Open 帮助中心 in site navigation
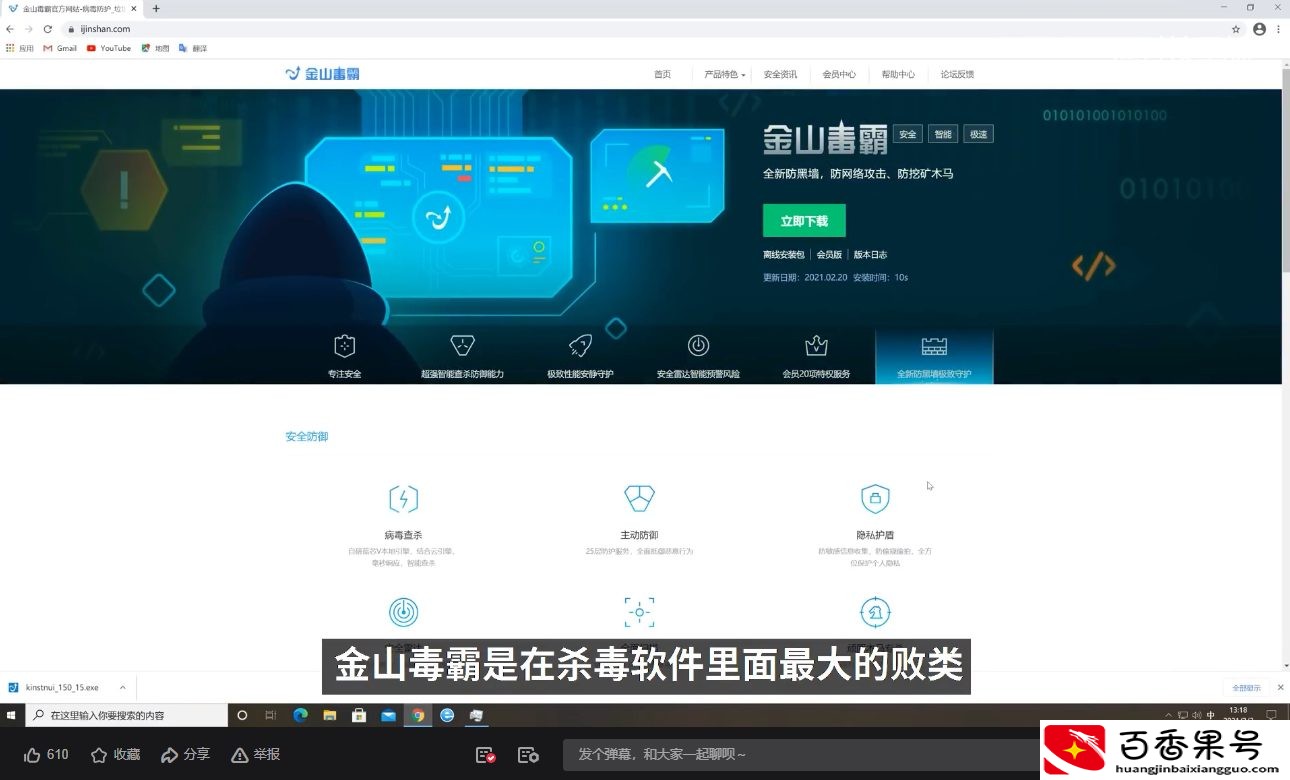This screenshot has height=780, width=1290. pos(898,74)
